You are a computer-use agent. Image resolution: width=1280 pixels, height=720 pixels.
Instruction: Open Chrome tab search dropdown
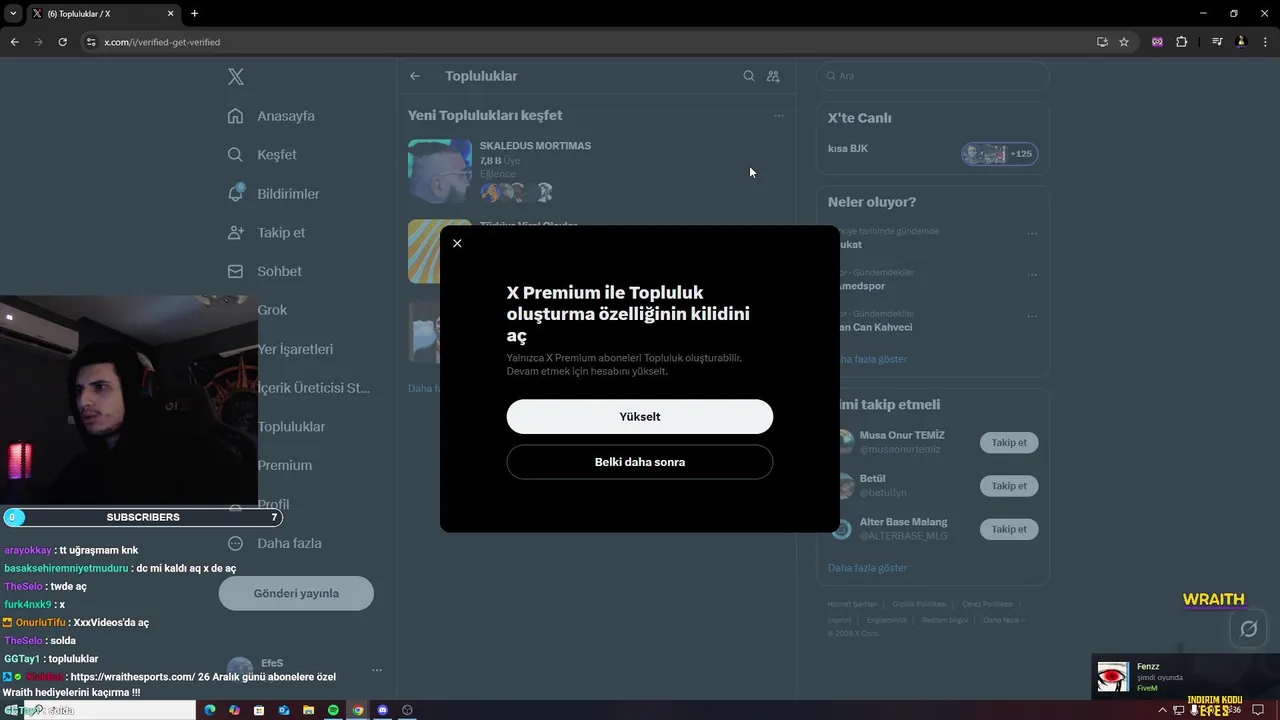coord(13,14)
